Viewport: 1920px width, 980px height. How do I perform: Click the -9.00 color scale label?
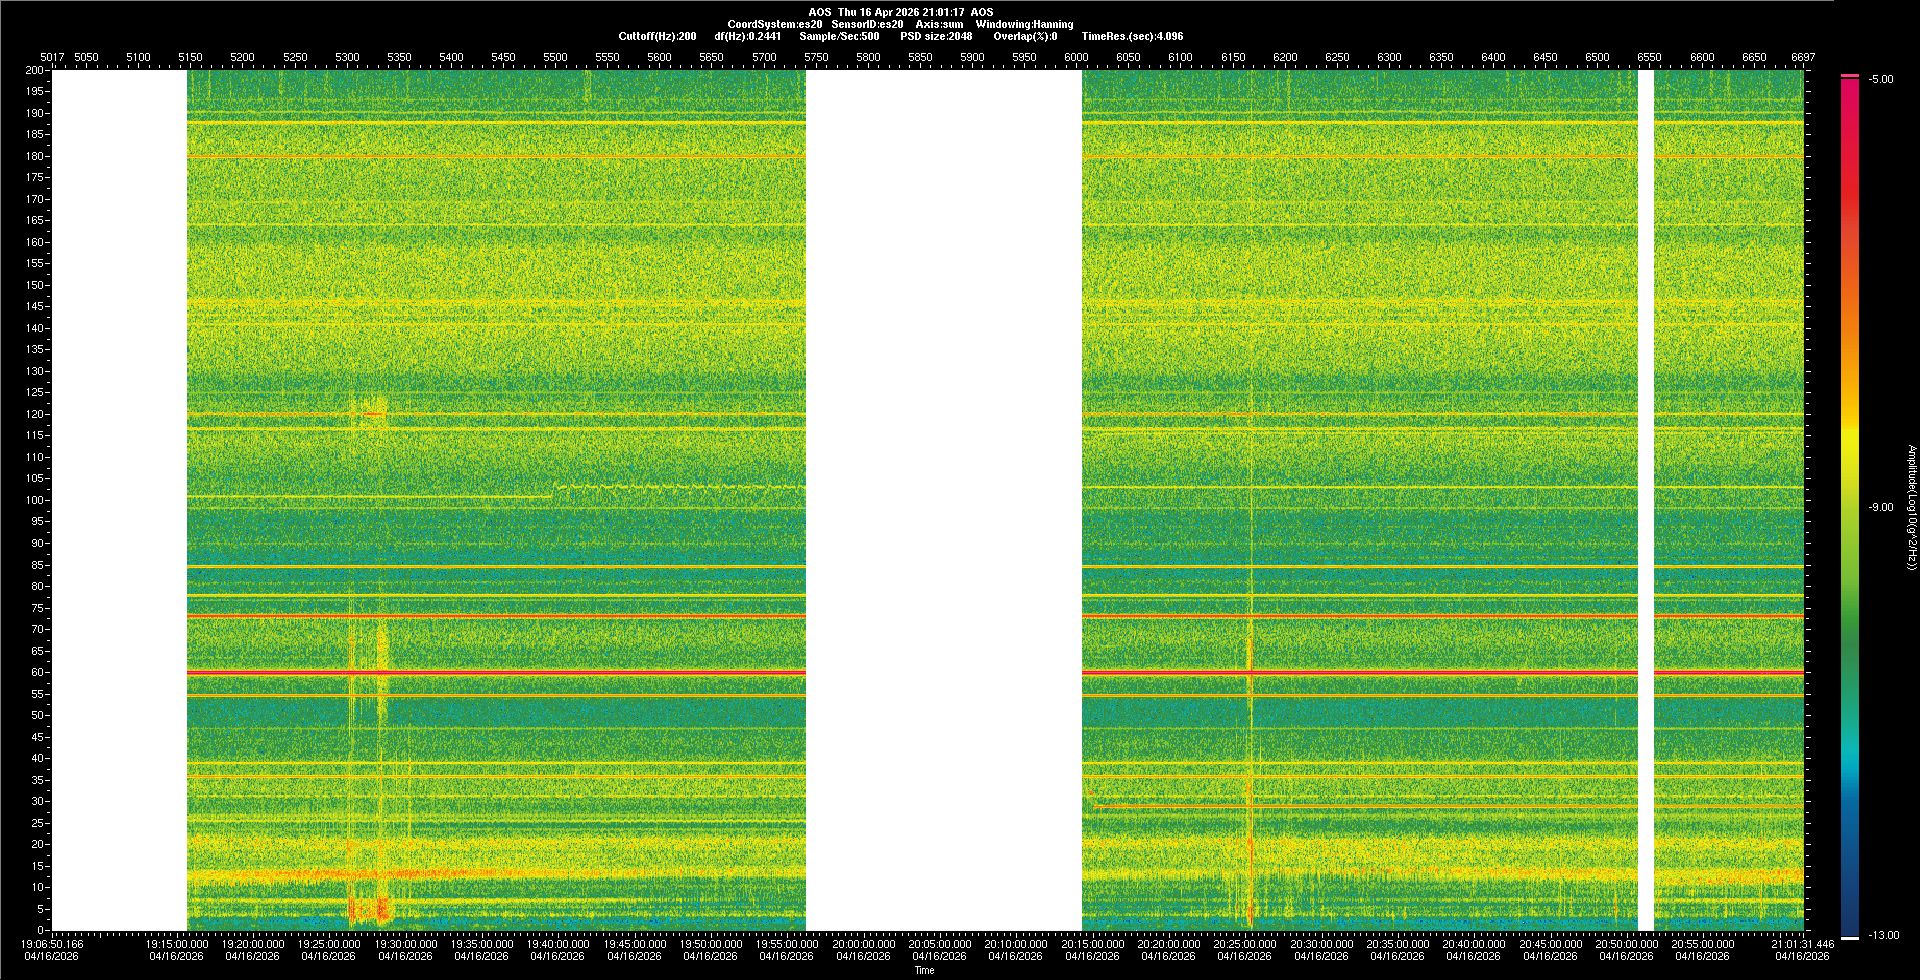[1880, 507]
